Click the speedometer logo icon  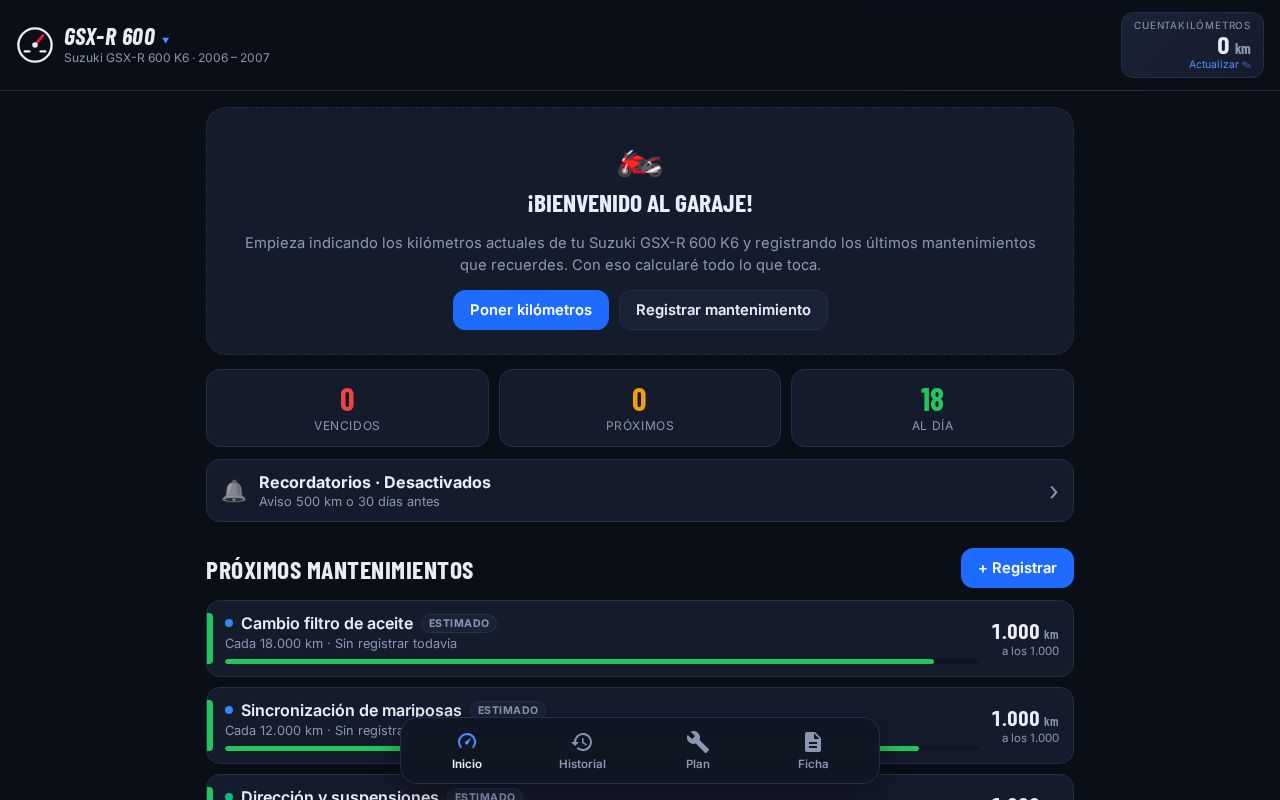[x=35, y=45]
